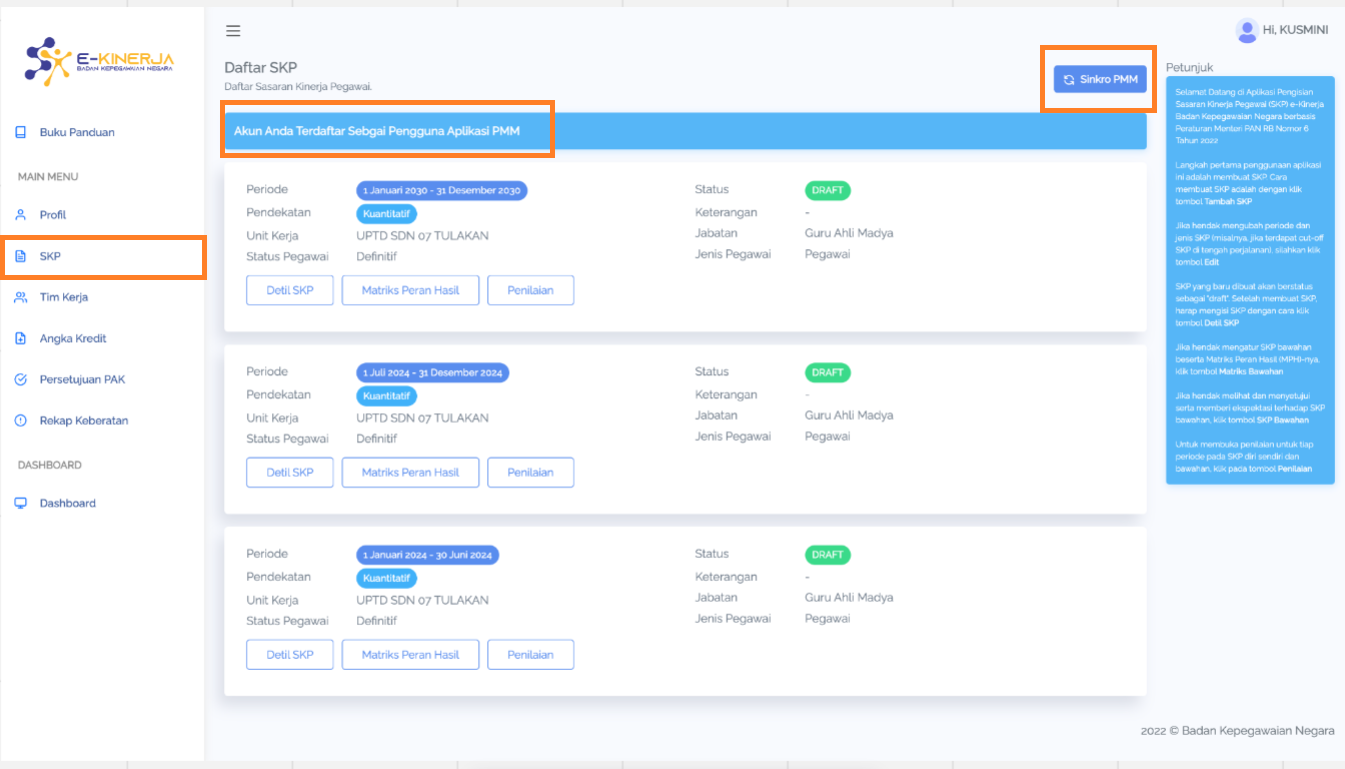Click the Angka Kredit file icon
Image resolution: width=1345 pixels, height=769 pixels.
21,338
